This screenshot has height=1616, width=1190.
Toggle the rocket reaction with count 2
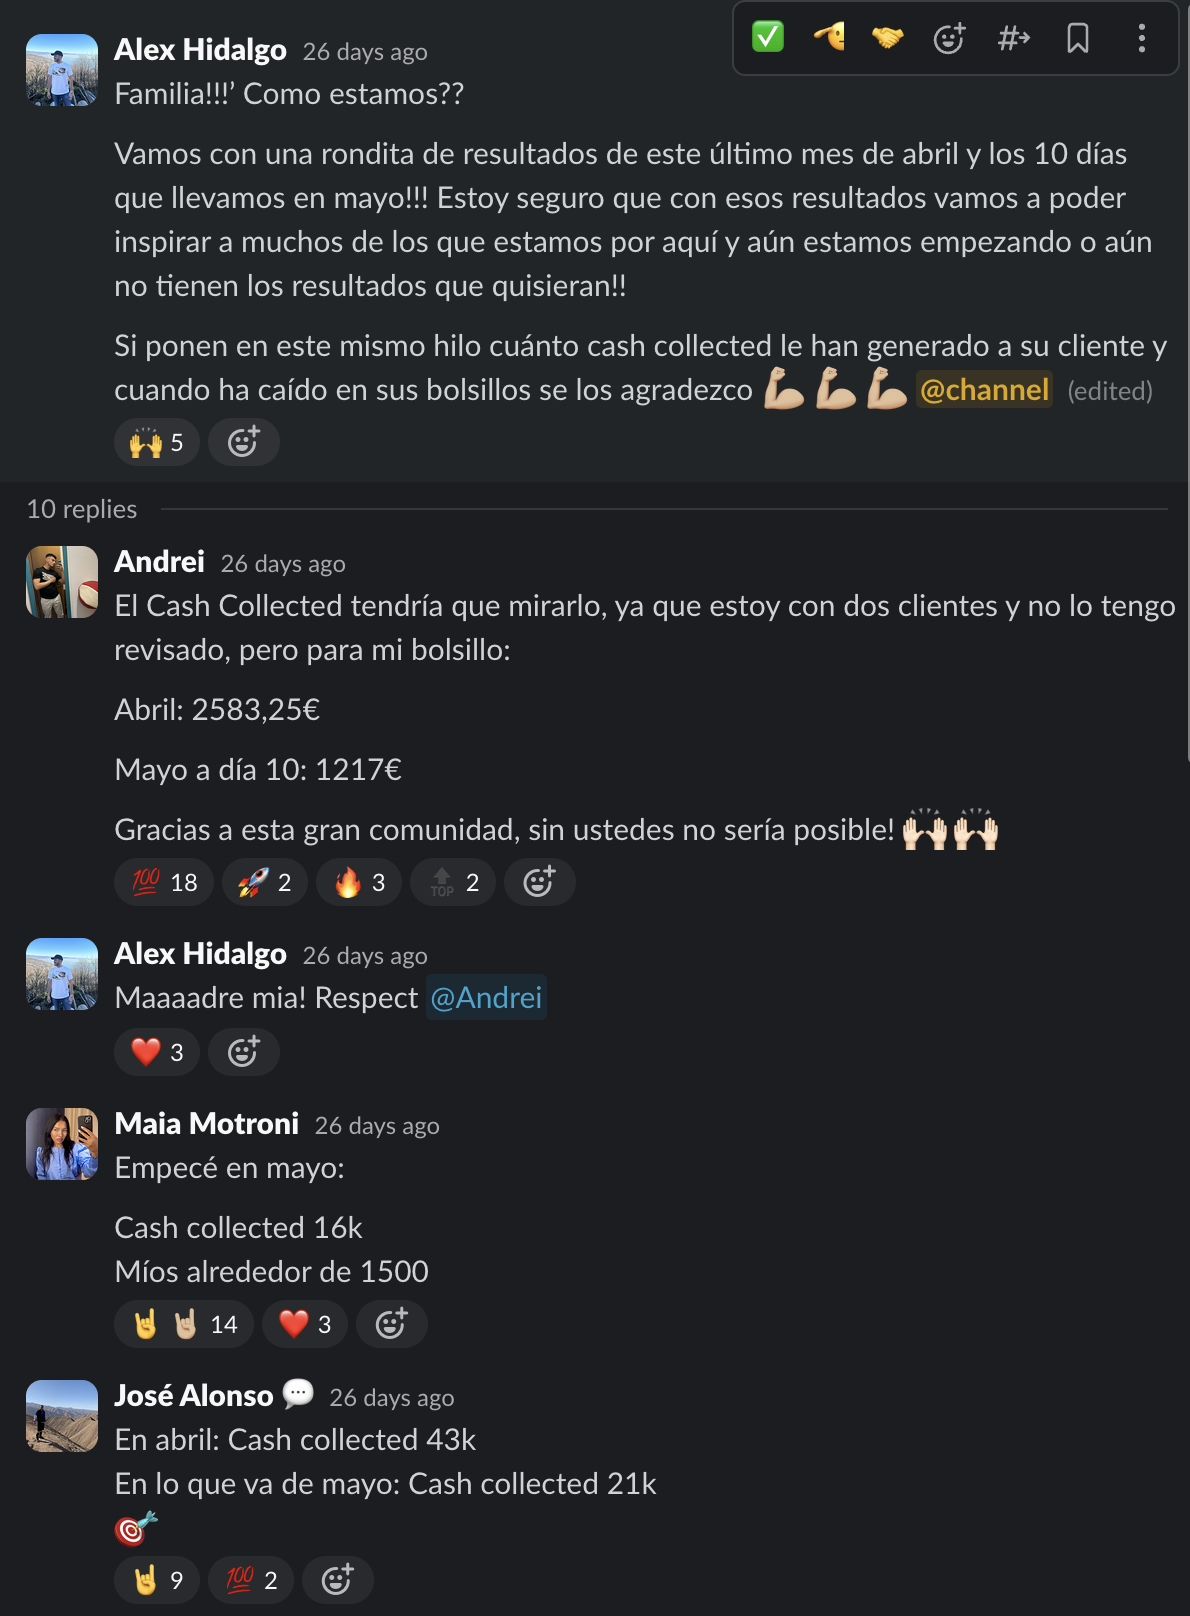(265, 882)
